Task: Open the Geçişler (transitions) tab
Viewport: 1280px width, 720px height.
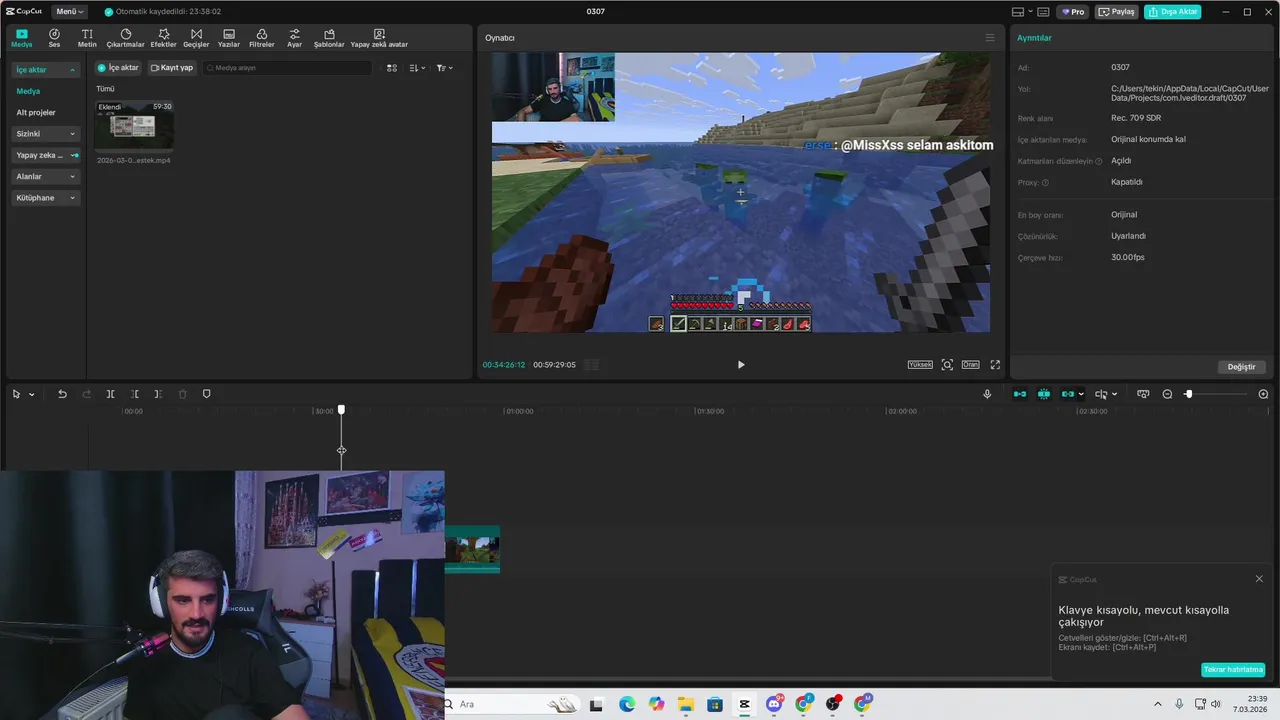Action: [196, 38]
